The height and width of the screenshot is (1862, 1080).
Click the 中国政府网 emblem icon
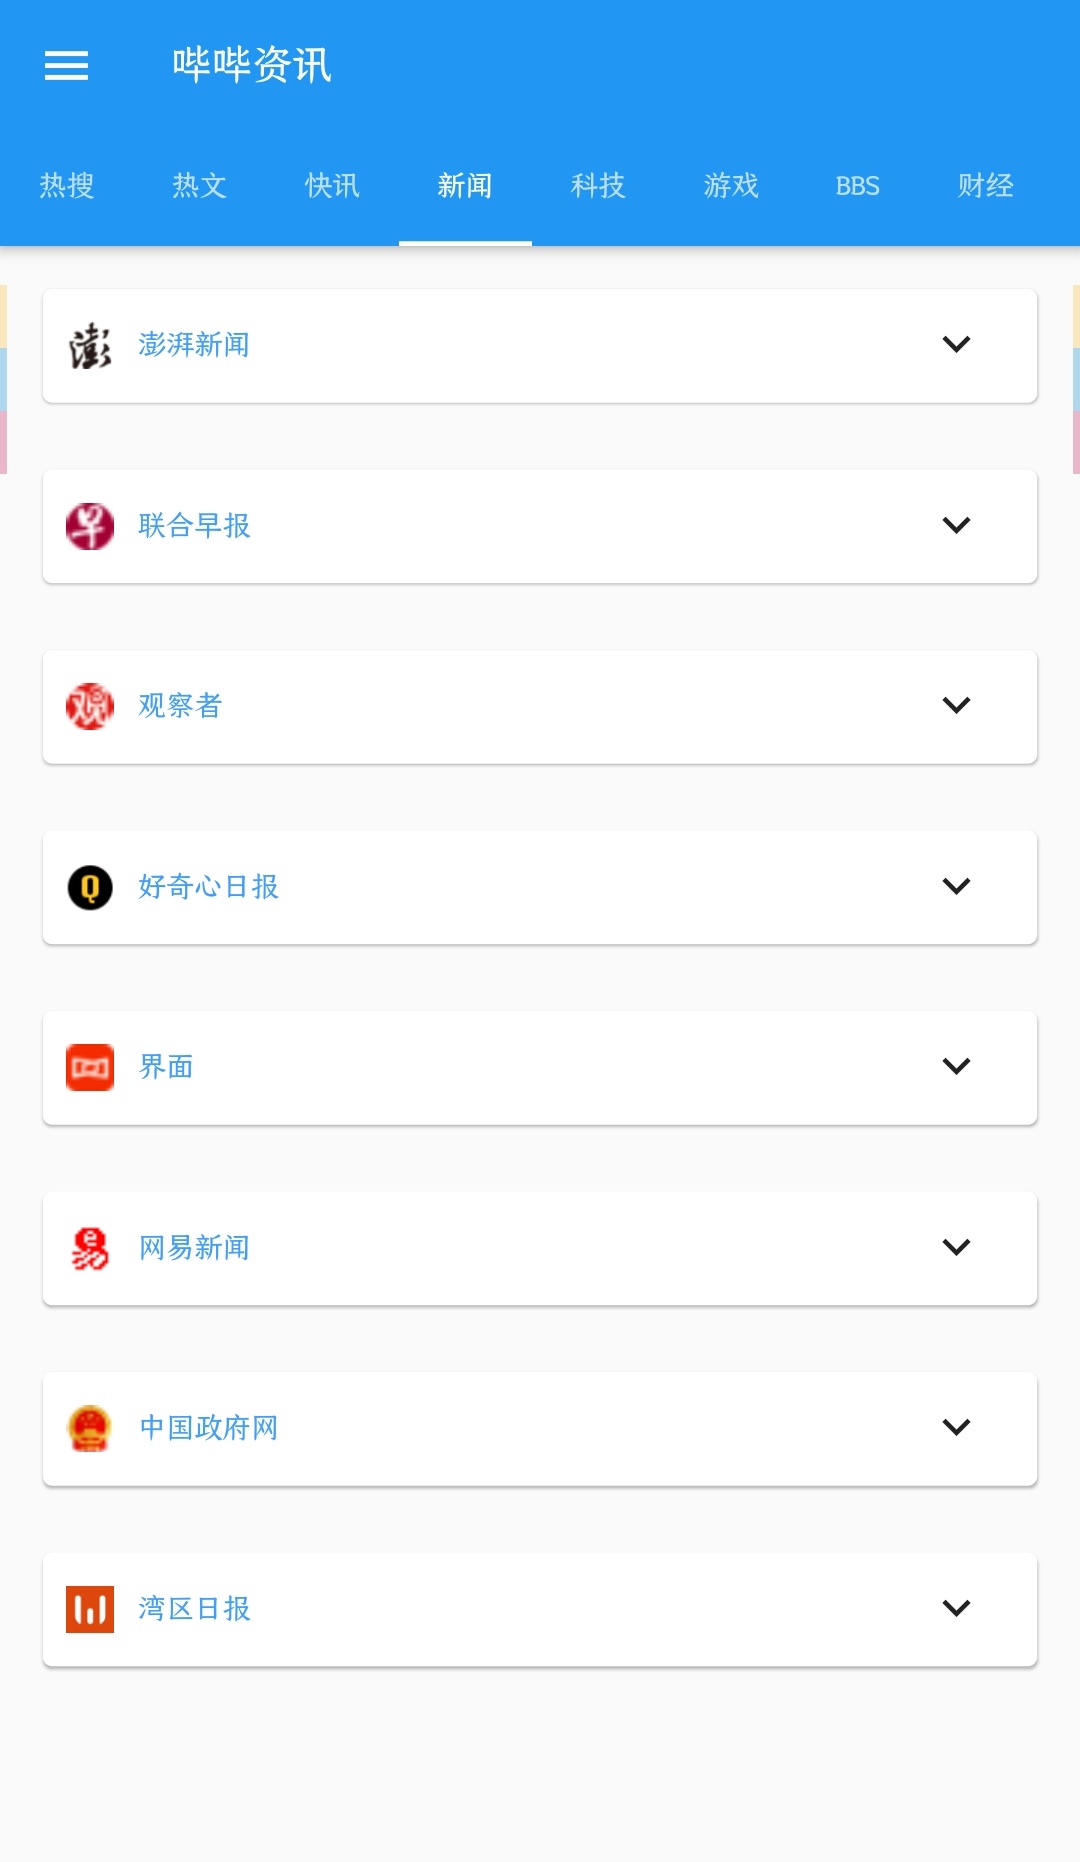tap(90, 1428)
